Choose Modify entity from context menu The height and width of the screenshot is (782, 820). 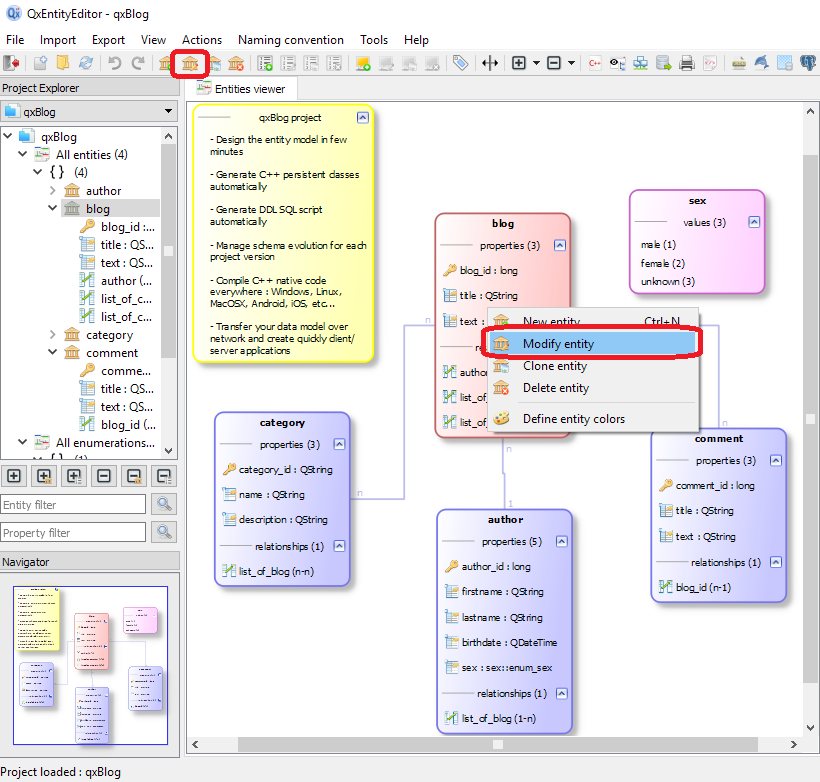click(558, 343)
